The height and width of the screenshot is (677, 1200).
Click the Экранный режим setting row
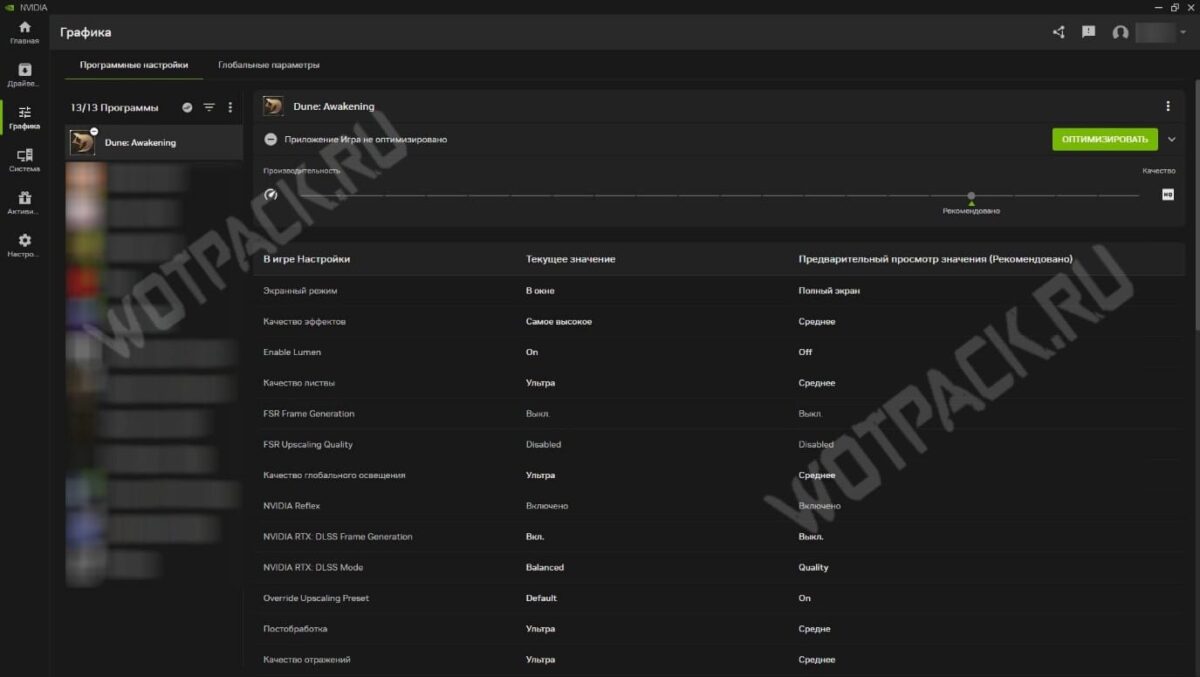pyautogui.click(x=718, y=291)
